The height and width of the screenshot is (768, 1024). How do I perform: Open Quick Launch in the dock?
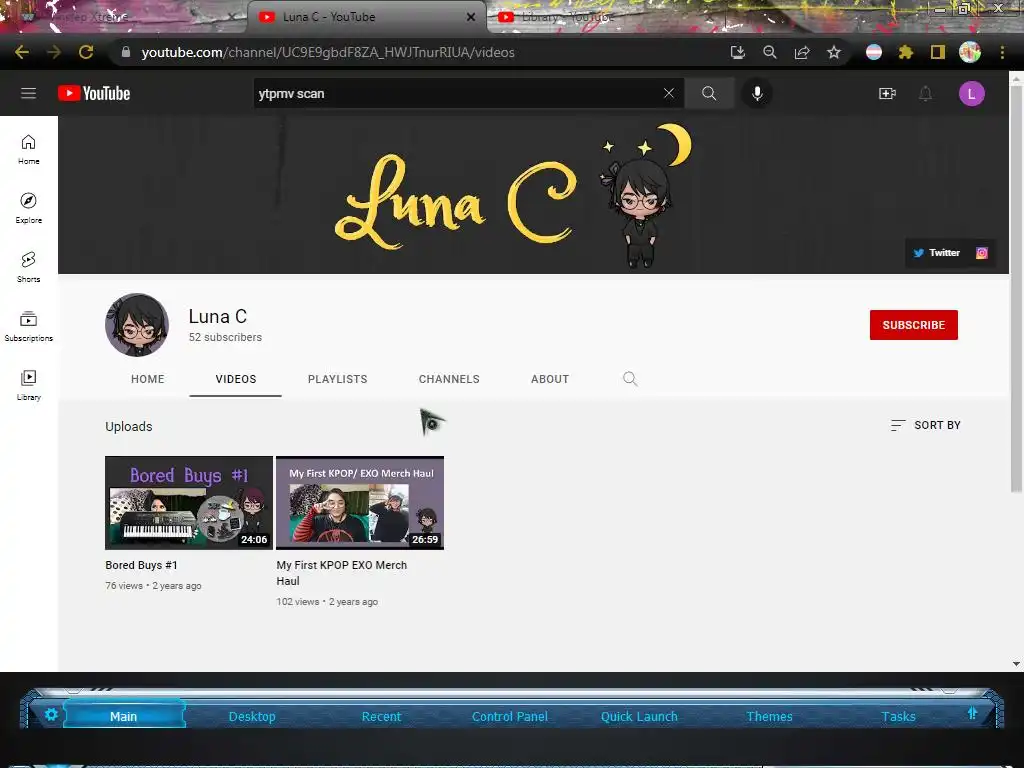[639, 716]
